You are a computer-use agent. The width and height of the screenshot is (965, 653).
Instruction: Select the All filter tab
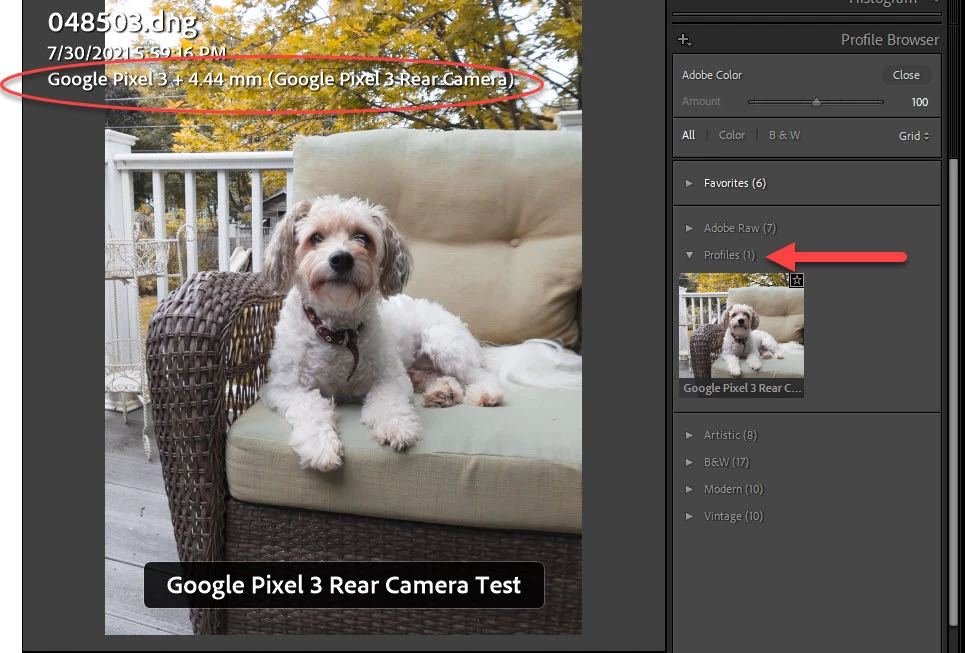[x=688, y=135]
